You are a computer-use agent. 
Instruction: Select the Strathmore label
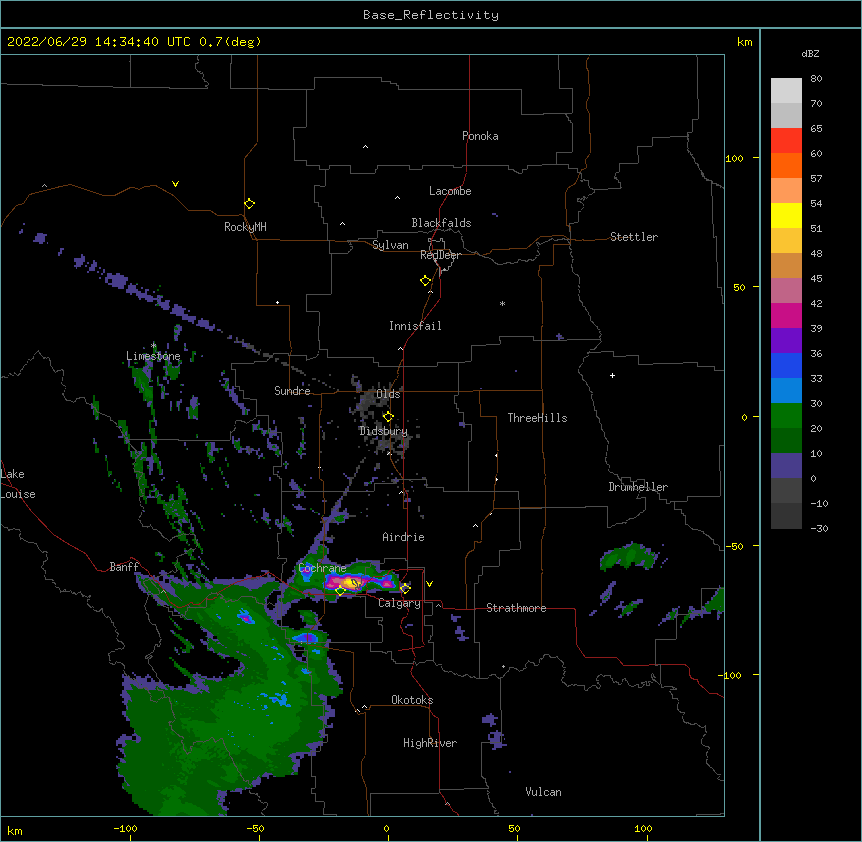click(x=516, y=608)
